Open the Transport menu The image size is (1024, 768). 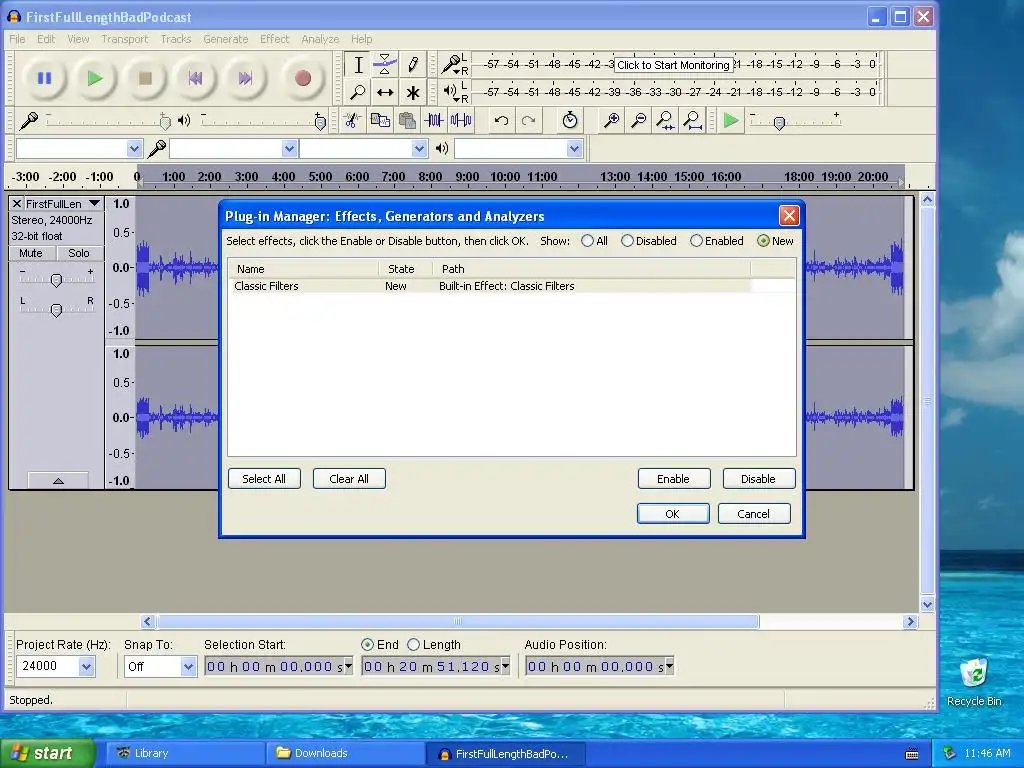[125, 39]
